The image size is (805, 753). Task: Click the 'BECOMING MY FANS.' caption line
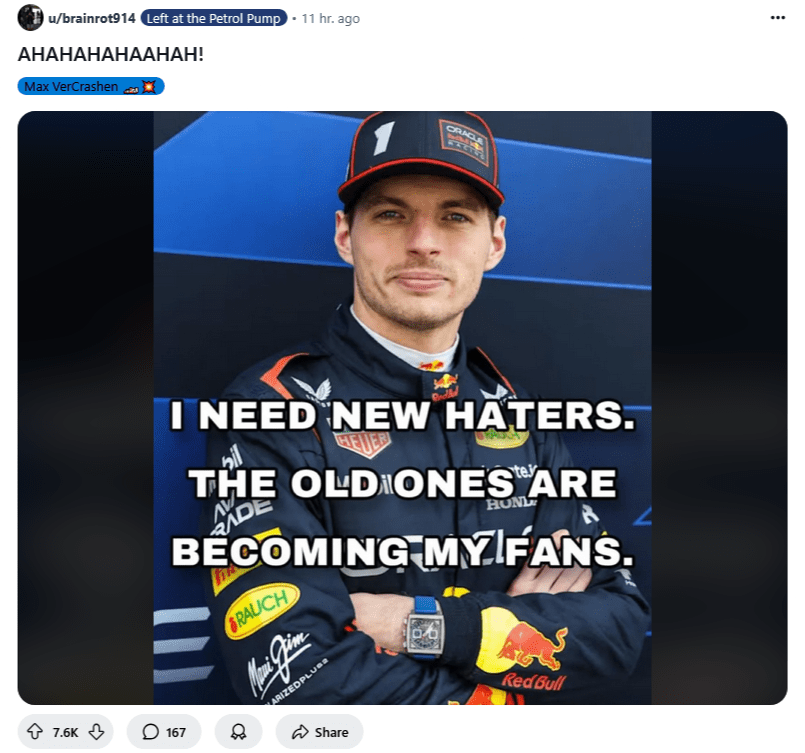click(x=402, y=551)
